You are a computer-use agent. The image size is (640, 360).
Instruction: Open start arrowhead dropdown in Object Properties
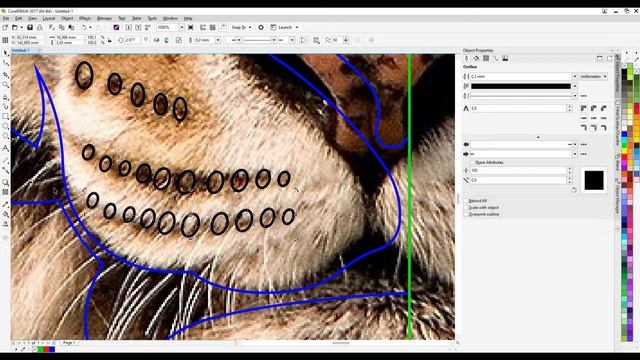click(574, 144)
